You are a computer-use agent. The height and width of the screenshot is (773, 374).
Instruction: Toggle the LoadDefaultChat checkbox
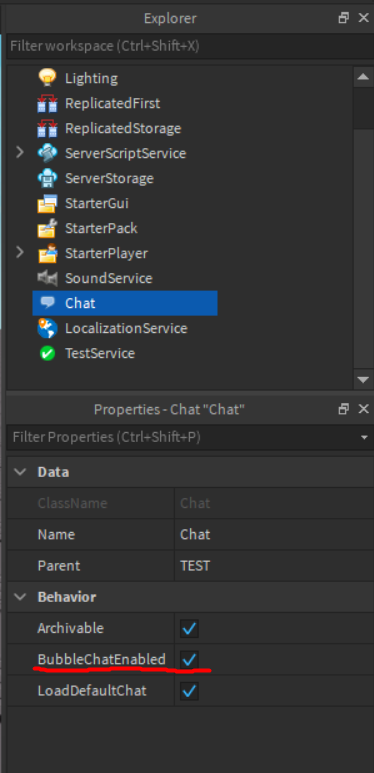(x=190, y=691)
